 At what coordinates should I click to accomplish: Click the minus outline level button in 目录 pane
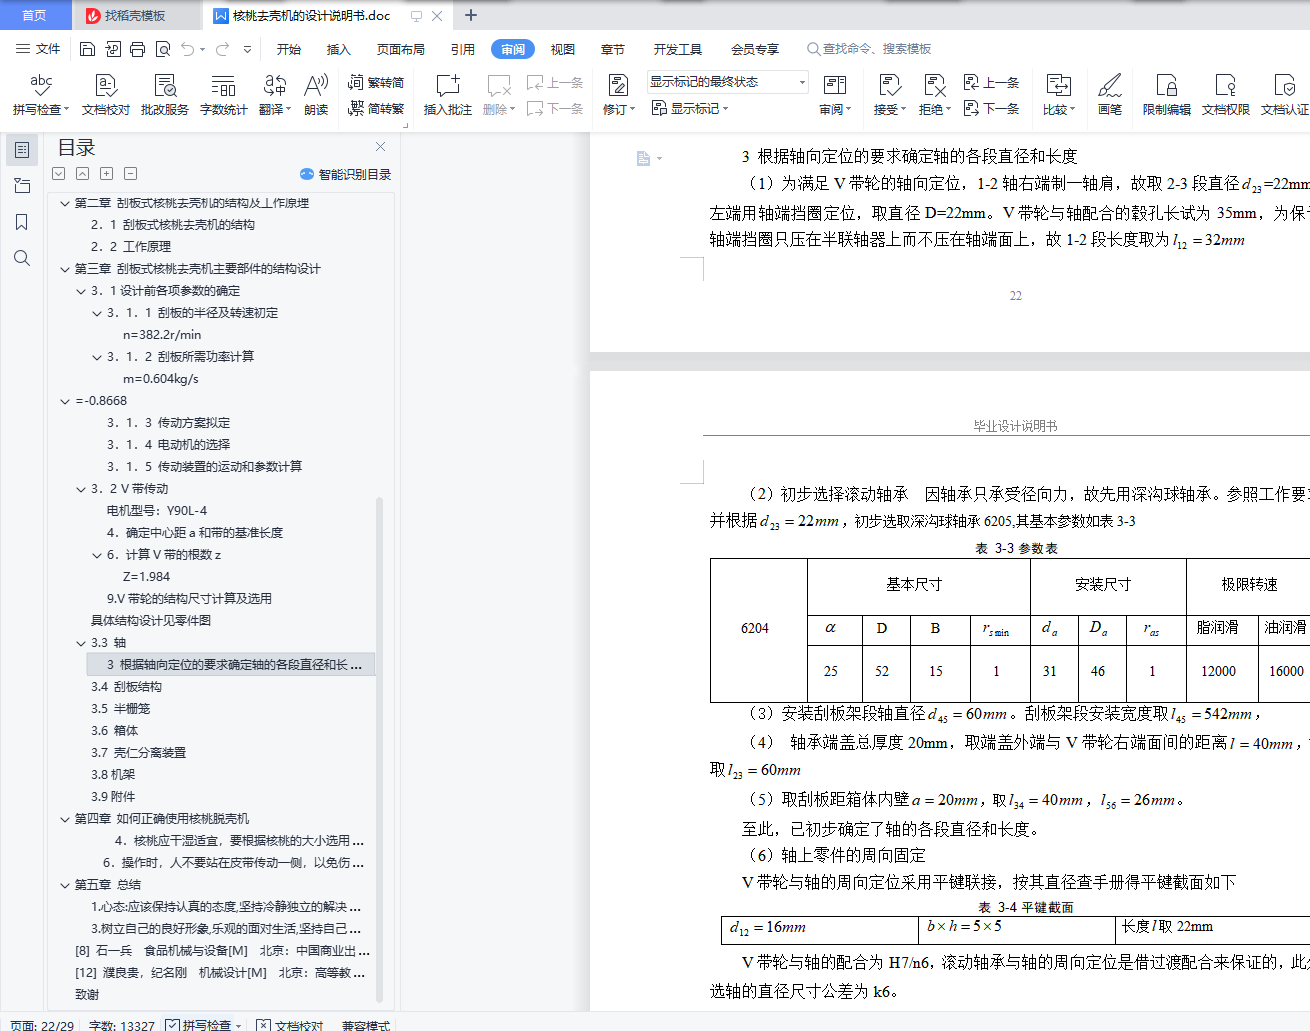131,173
